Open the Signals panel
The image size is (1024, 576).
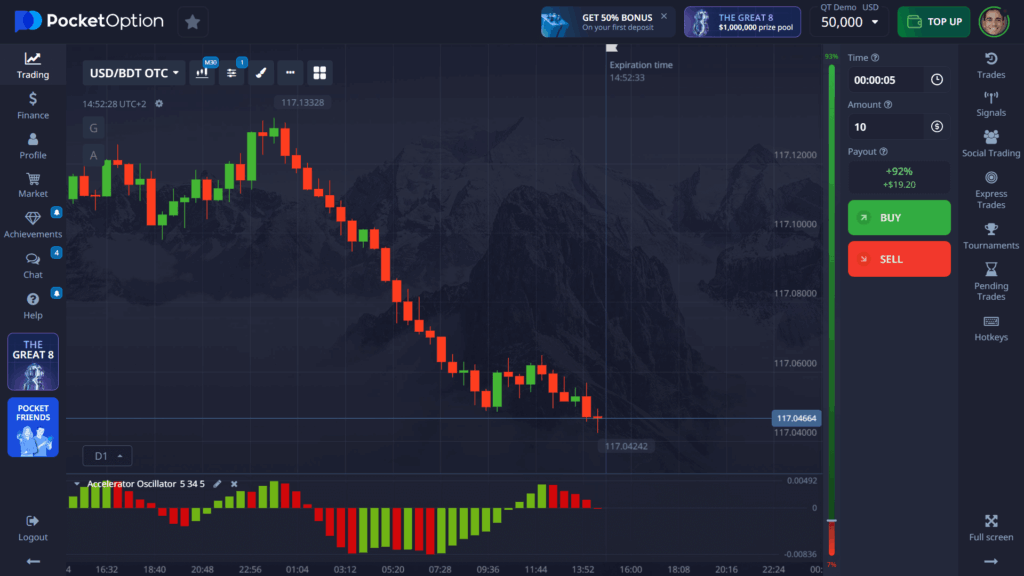(x=990, y=104)
